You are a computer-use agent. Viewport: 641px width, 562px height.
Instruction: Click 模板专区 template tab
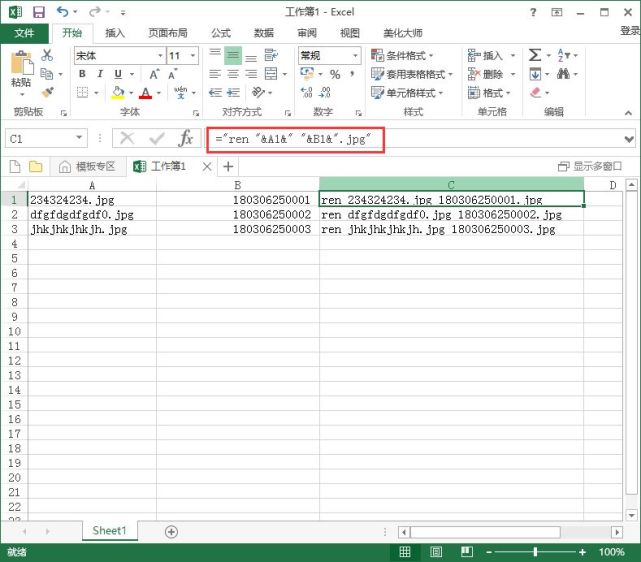pyautogui.click(x=87, y=167)
